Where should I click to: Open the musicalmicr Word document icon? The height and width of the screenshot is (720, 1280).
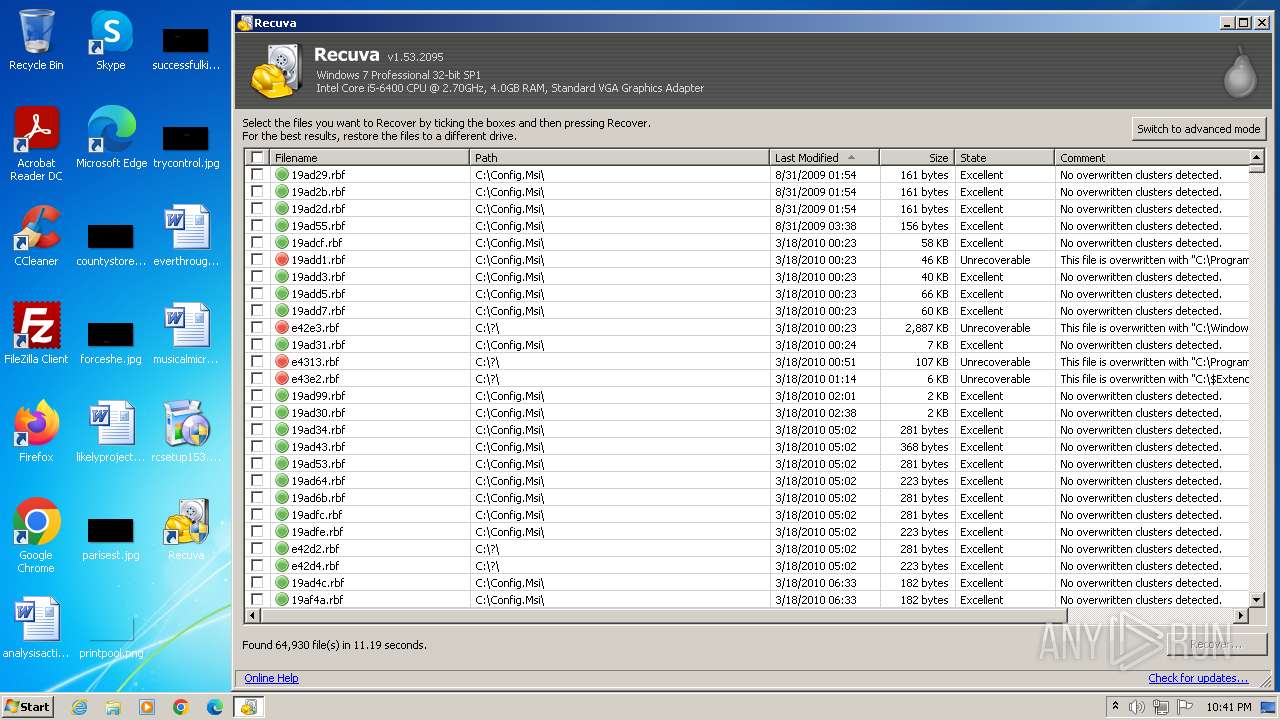tap(186, 334)
